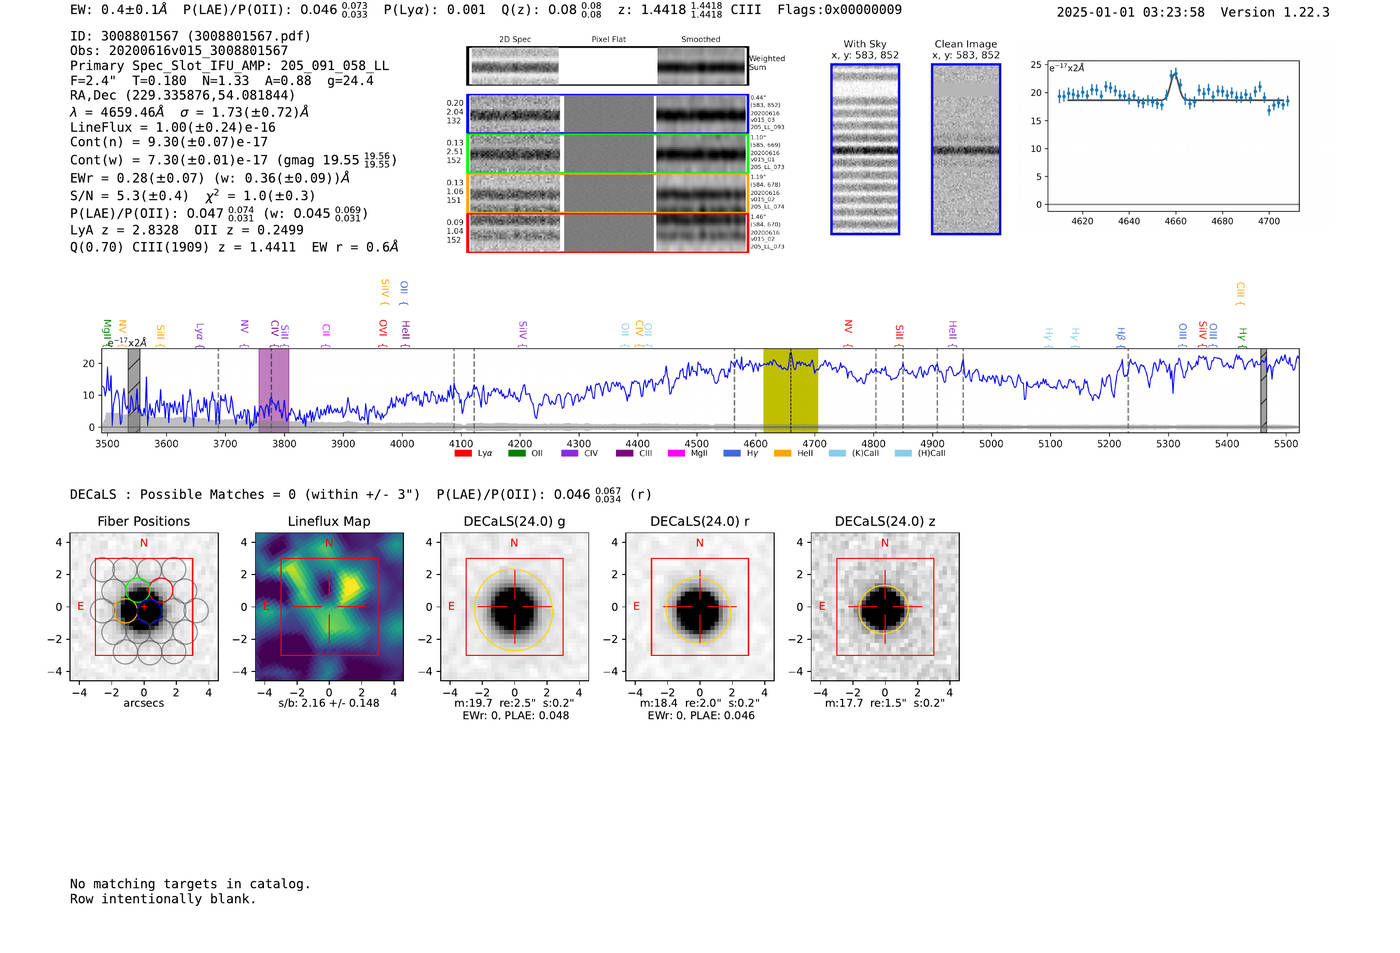Open the Clean Image cutout

click(x=966, y=149)
